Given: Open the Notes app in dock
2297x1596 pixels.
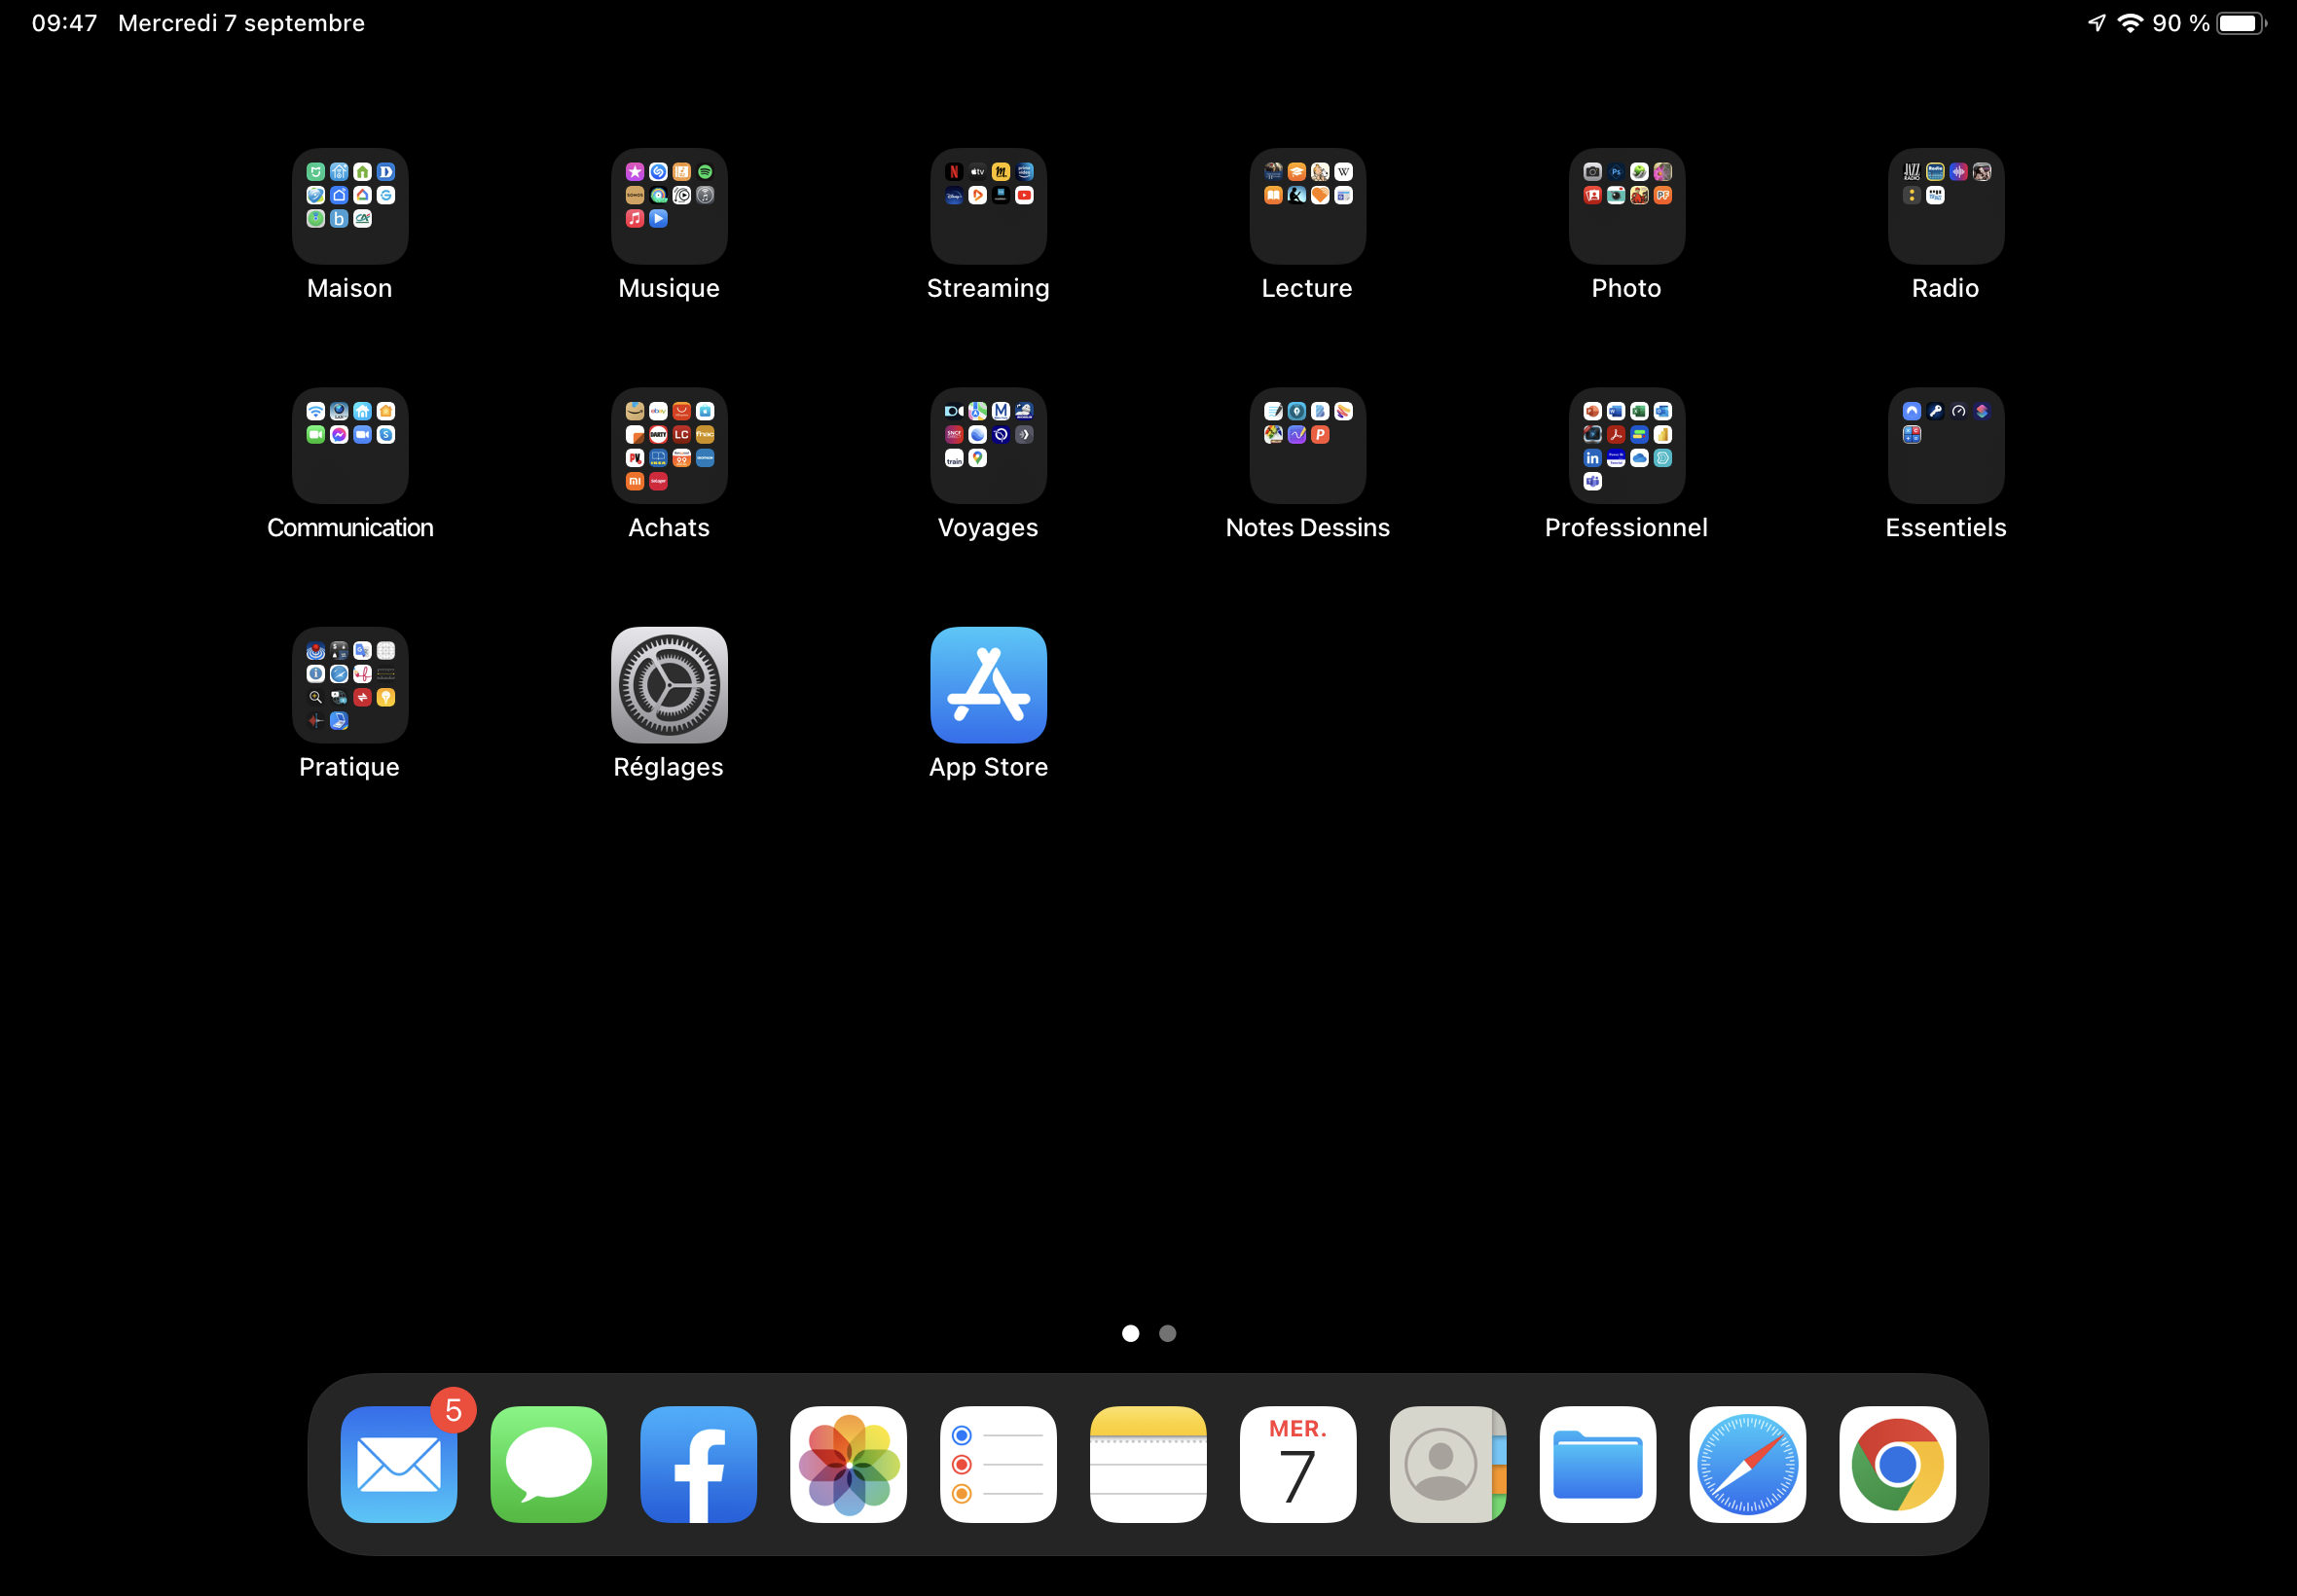Looking at the screenshot, I should click(x=1148, y=1464).
